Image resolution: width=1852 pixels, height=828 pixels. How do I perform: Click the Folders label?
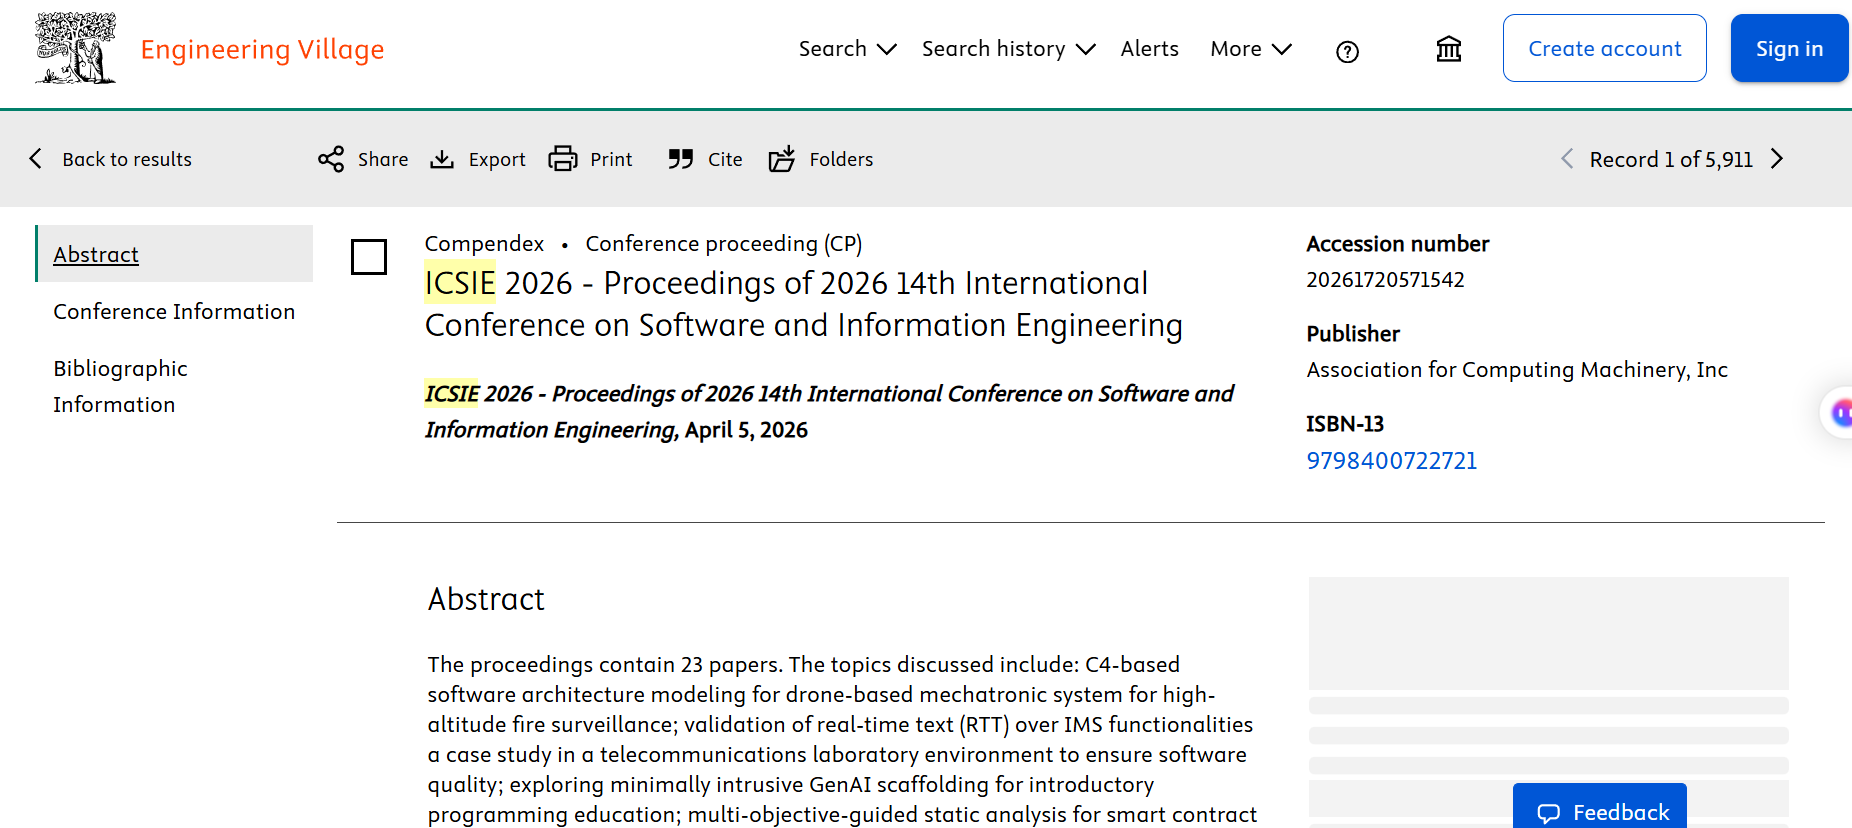click(841, 159)
